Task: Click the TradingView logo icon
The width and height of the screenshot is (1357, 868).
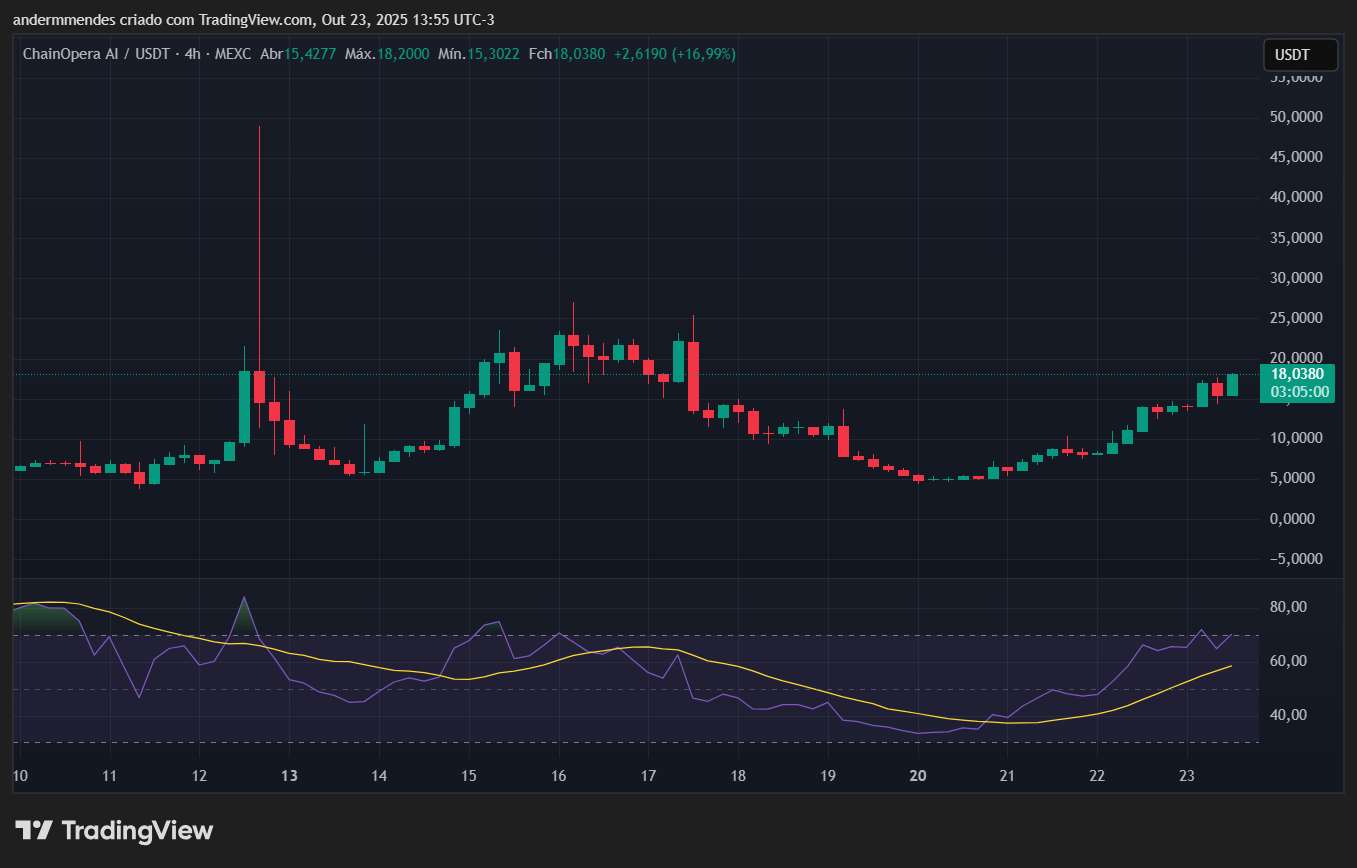Action: [x=34, y=830]
